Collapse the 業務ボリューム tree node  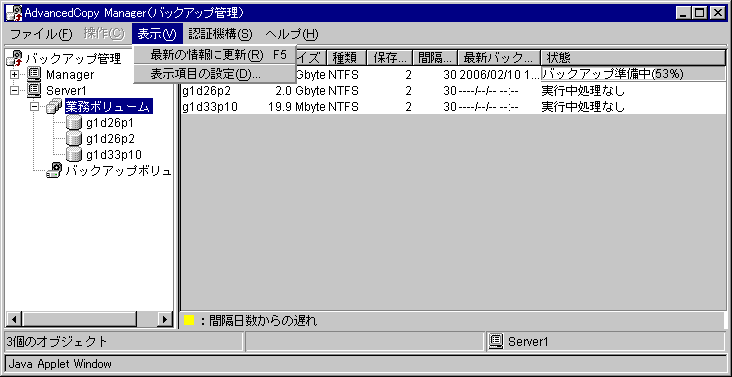coord(35,107)
